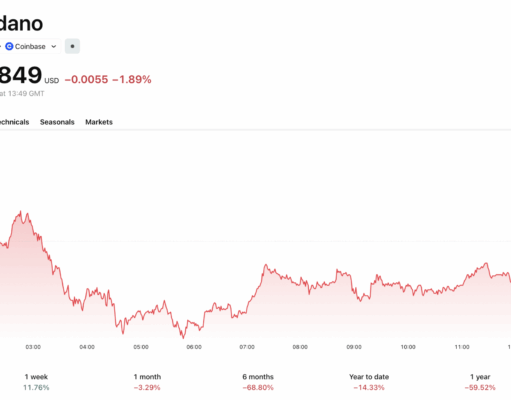Viewport: 511px width, 400px height.
Task: Click the 10:00 time axis label
Action: (408, 347)
